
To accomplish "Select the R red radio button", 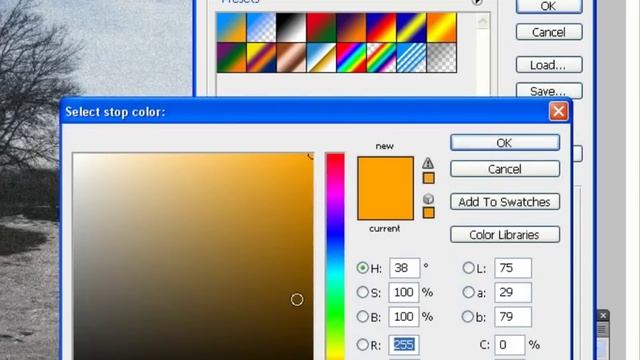I will 362,345.
